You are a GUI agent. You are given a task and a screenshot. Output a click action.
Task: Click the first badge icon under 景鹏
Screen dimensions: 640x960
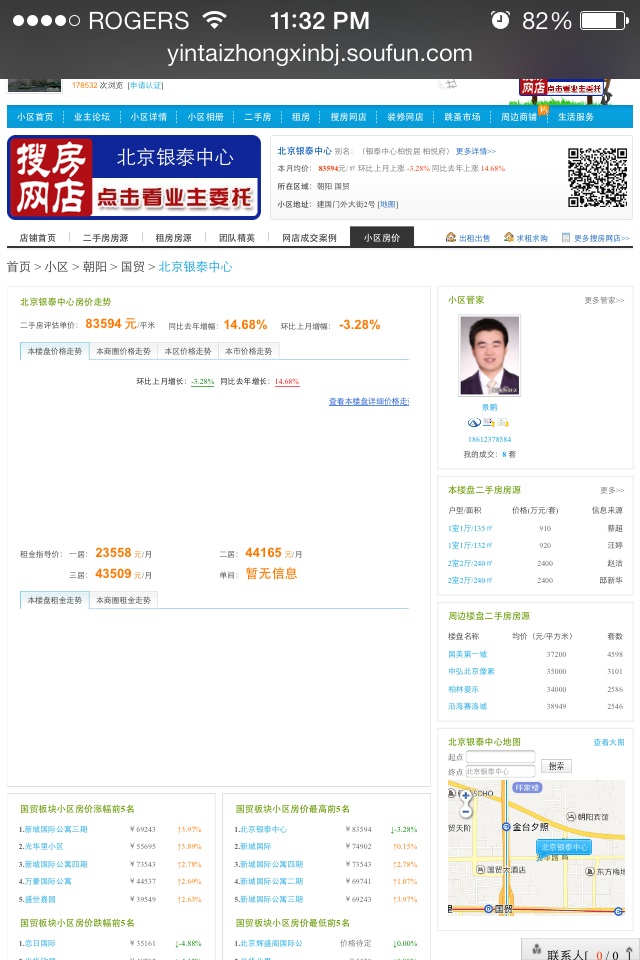pyautogui.click(x=474, y=422)
